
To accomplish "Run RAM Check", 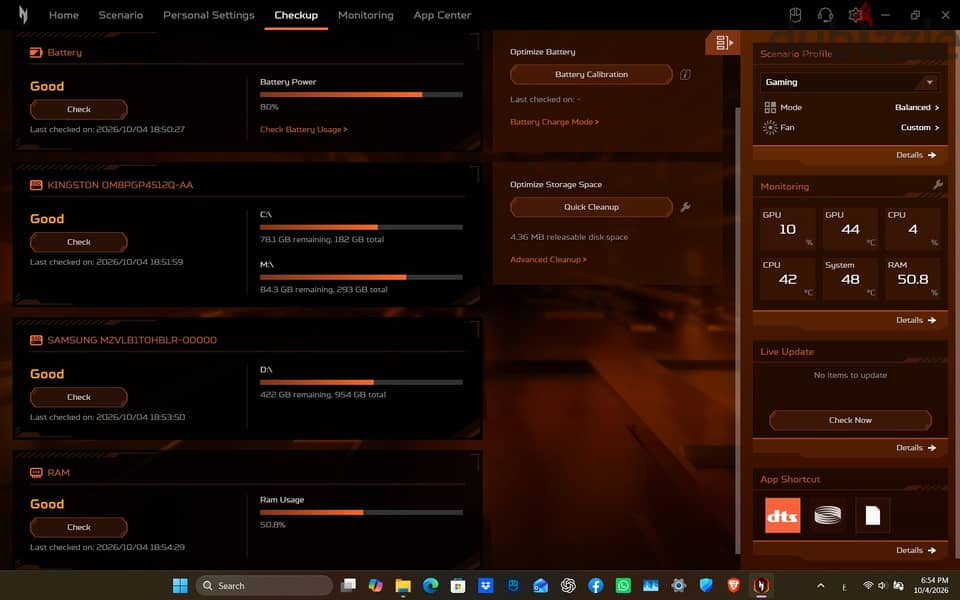I will (79, 527).
